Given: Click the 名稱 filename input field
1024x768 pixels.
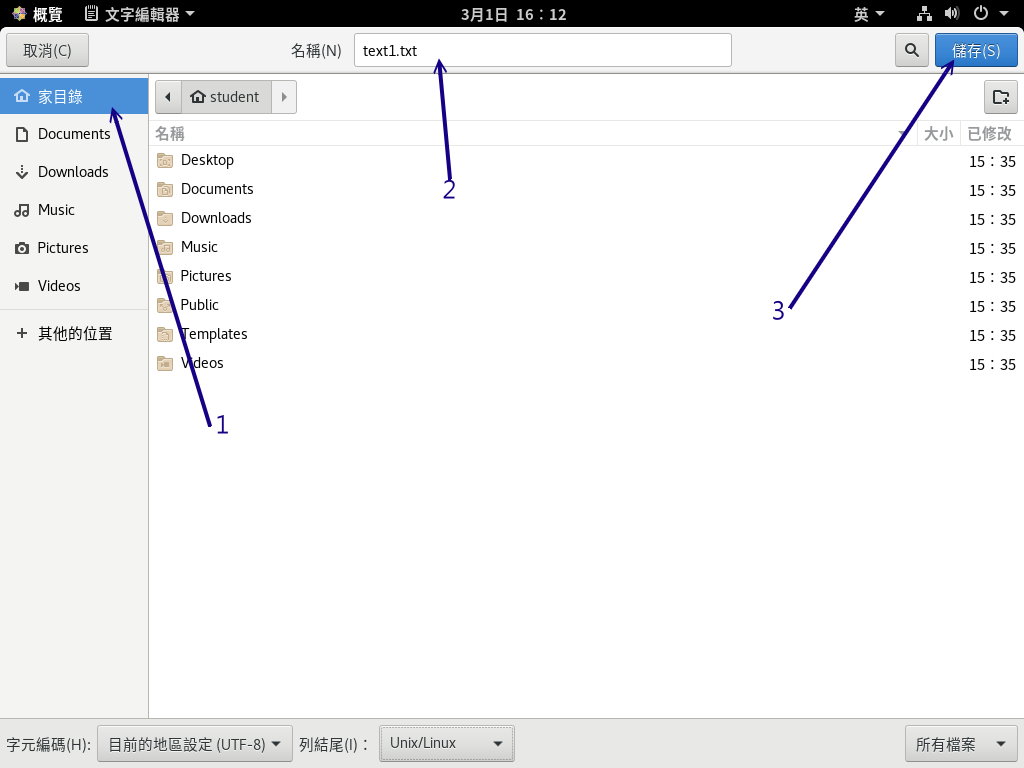Looking at the screenshot, I should (x=543, y=49).
